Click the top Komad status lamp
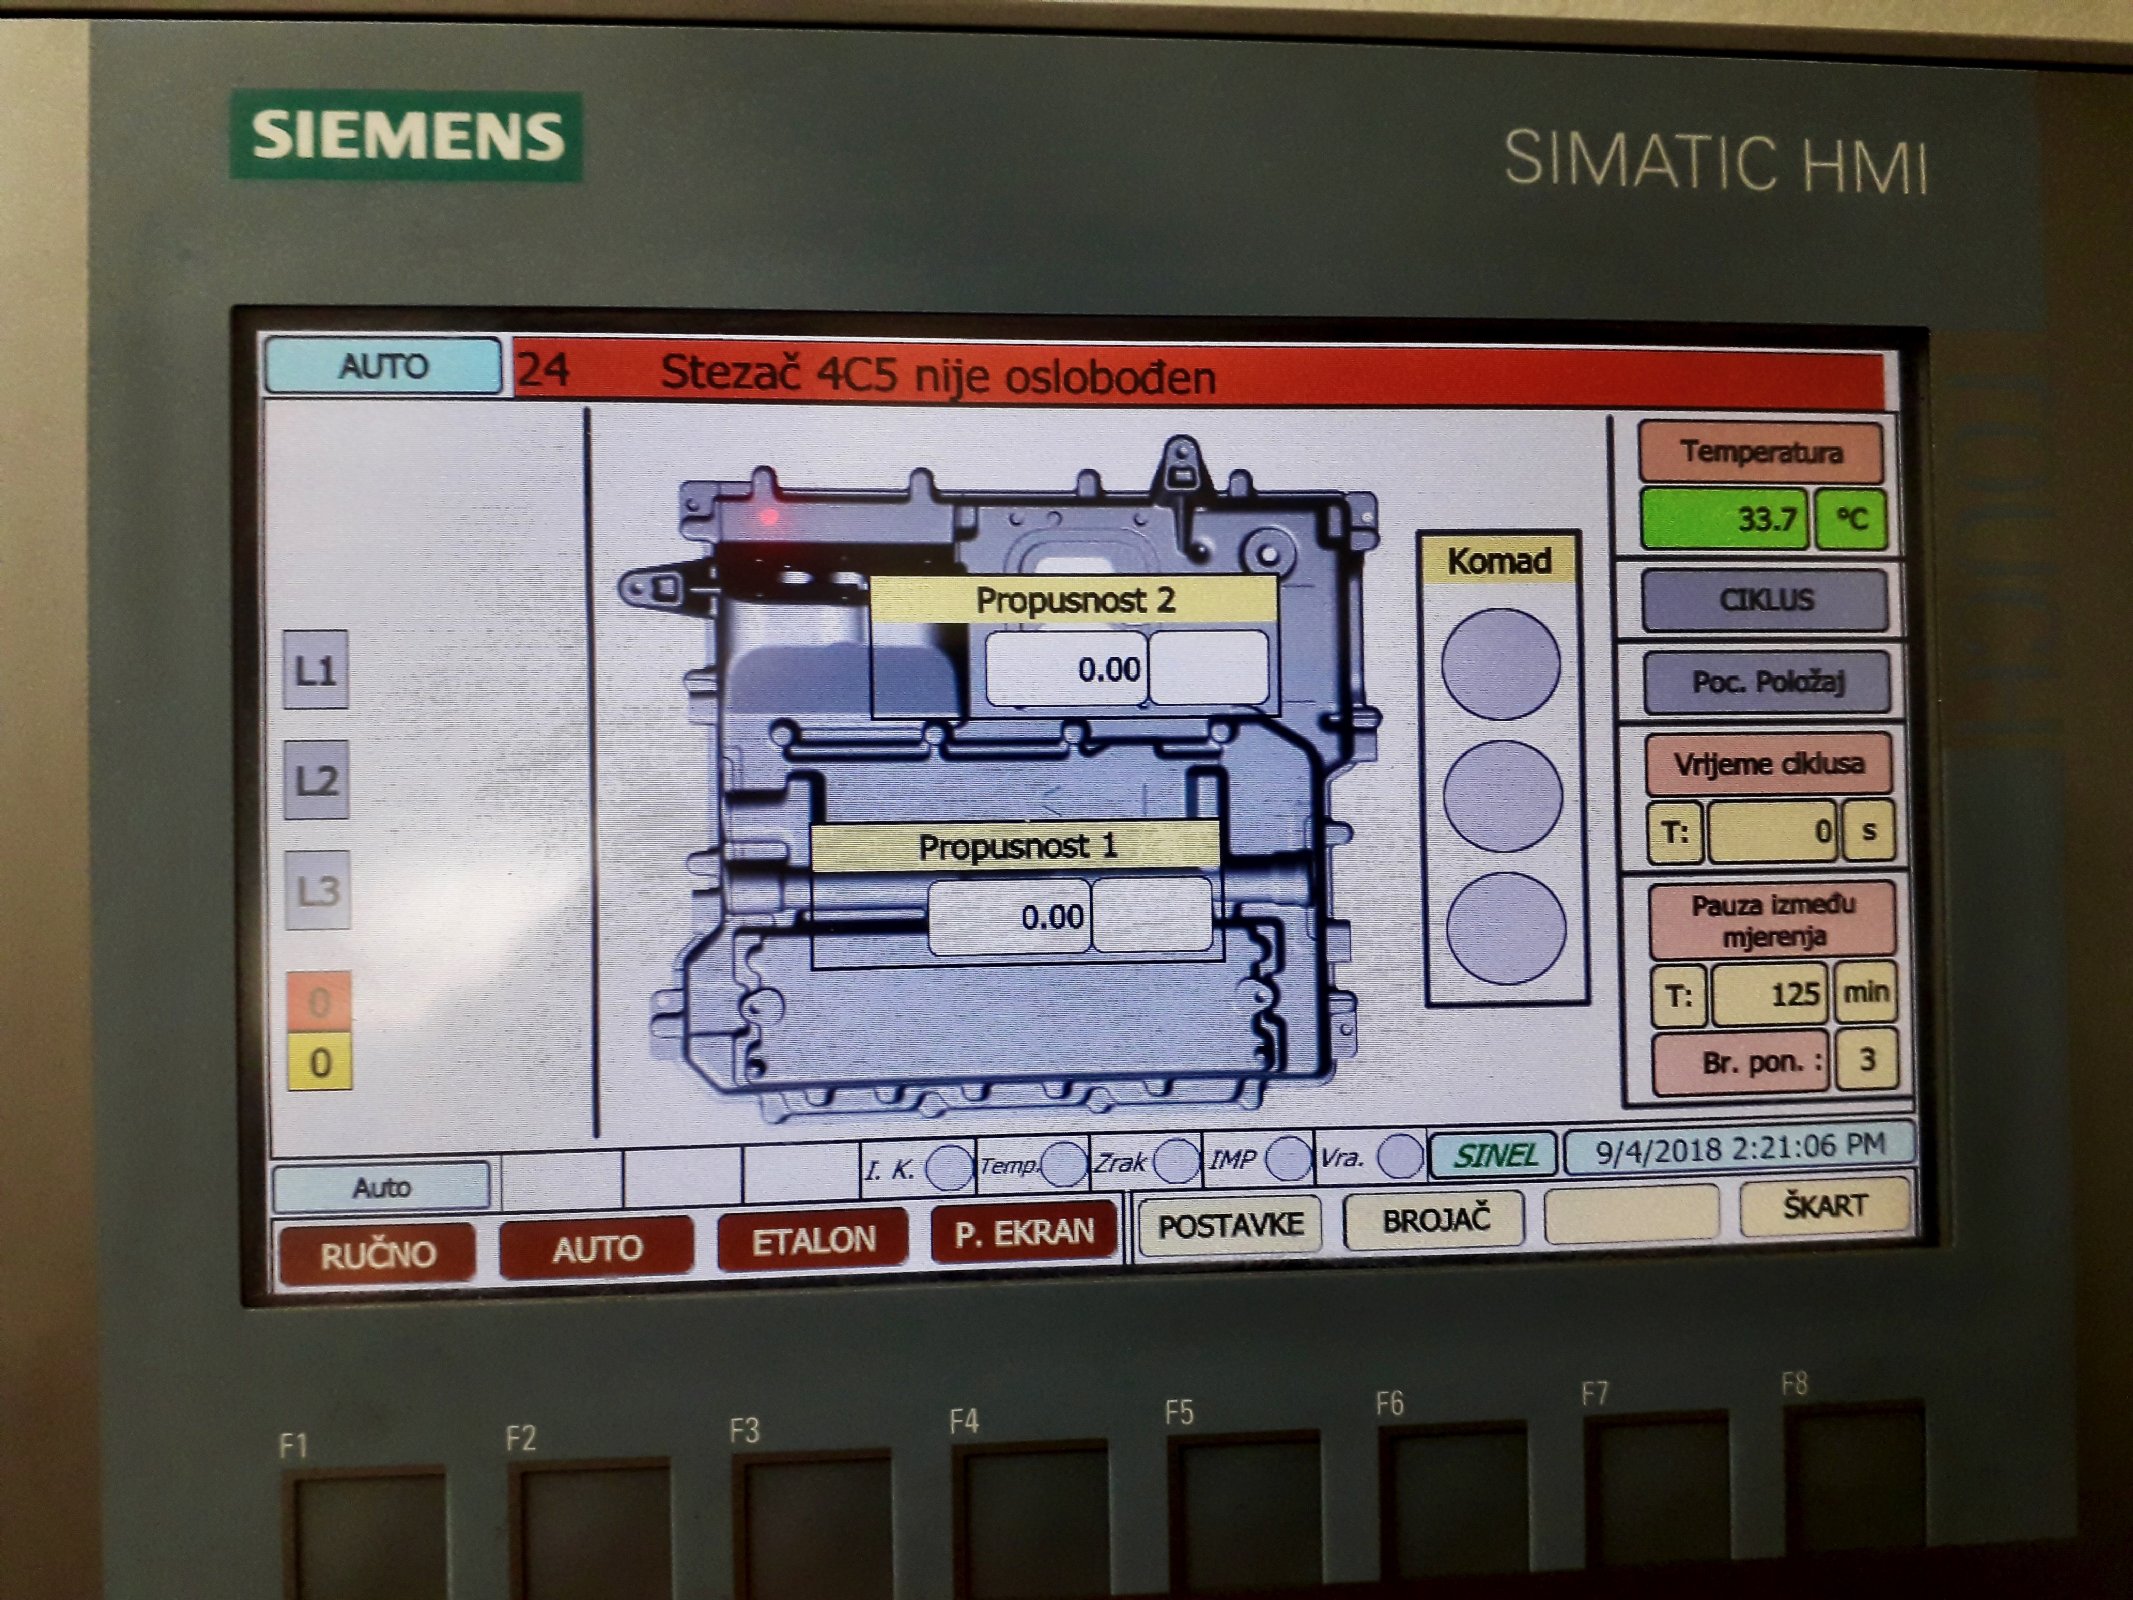Screen dimensions: 2133x1600 (x=1500, y=664)
